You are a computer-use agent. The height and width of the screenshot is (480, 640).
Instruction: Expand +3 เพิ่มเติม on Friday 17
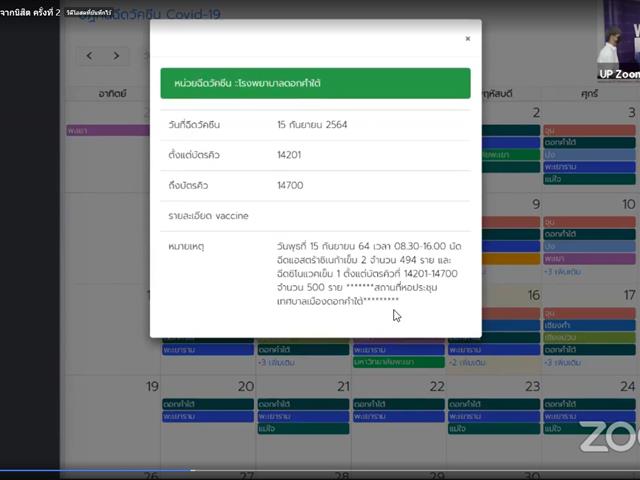click(562, 362)
